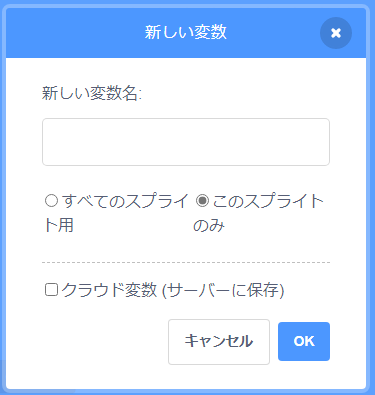Choose the このスプライトのみ radio button
This screenshot has width=375, height=395.
[202, 201]
